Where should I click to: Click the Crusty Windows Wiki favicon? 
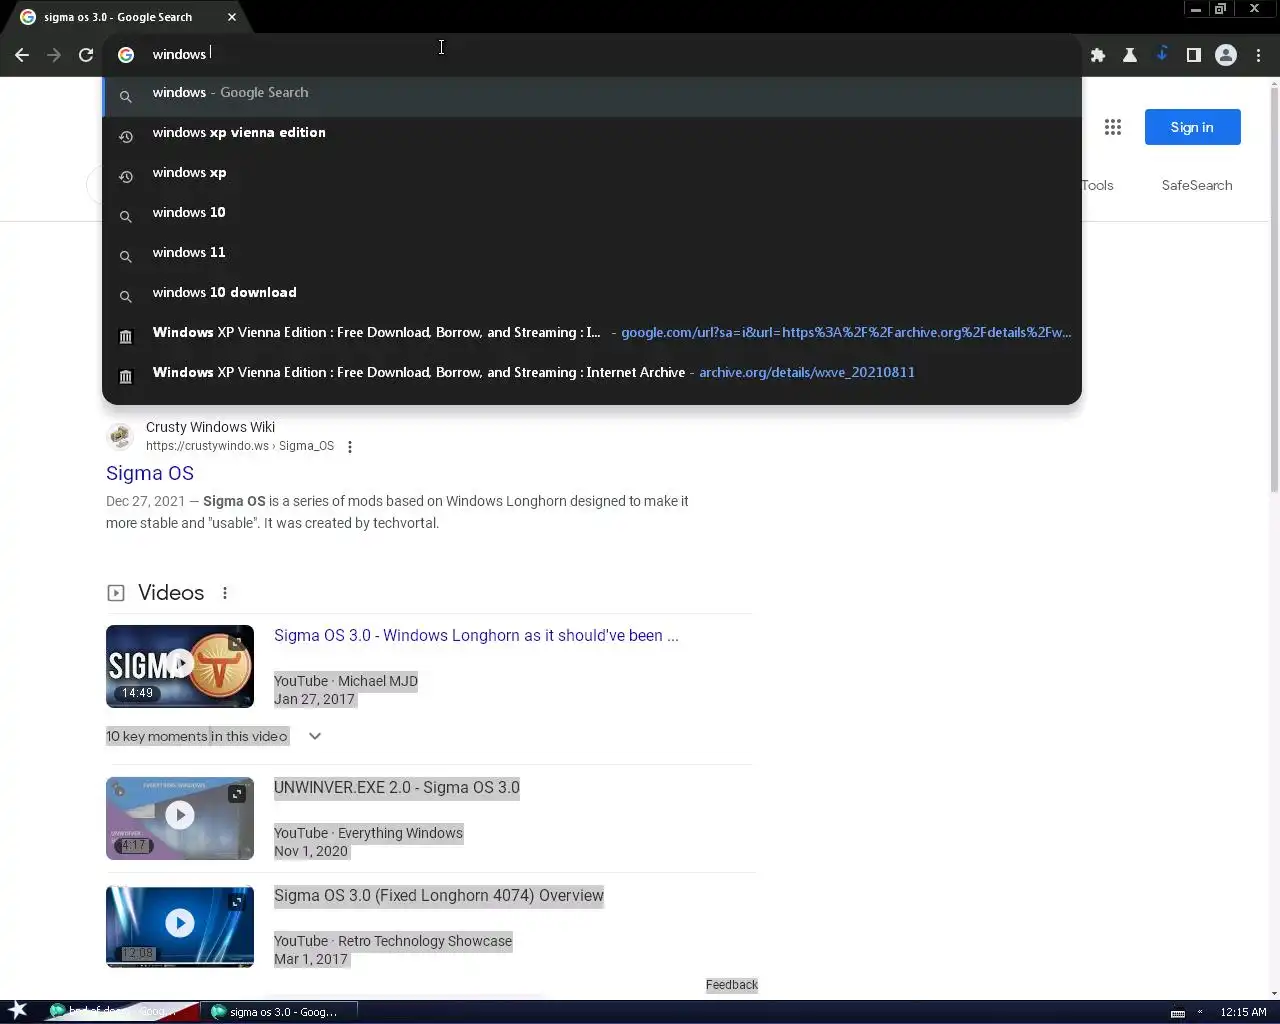coord(120,436)
